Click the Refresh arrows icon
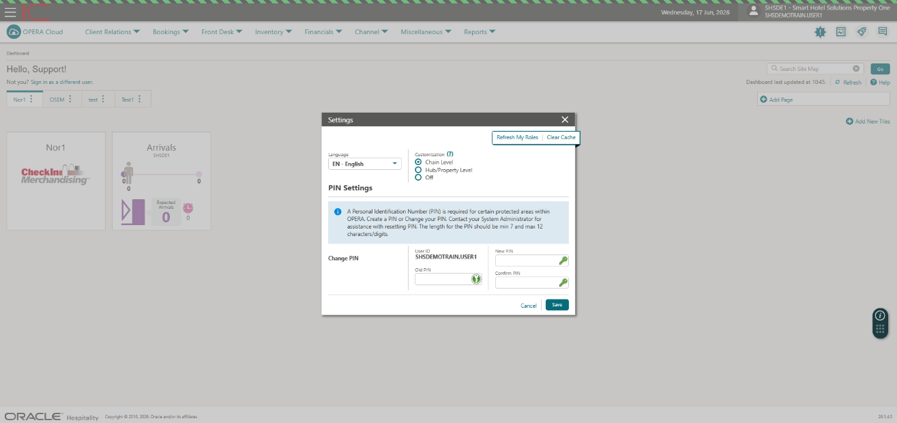 tap(838, 82)
